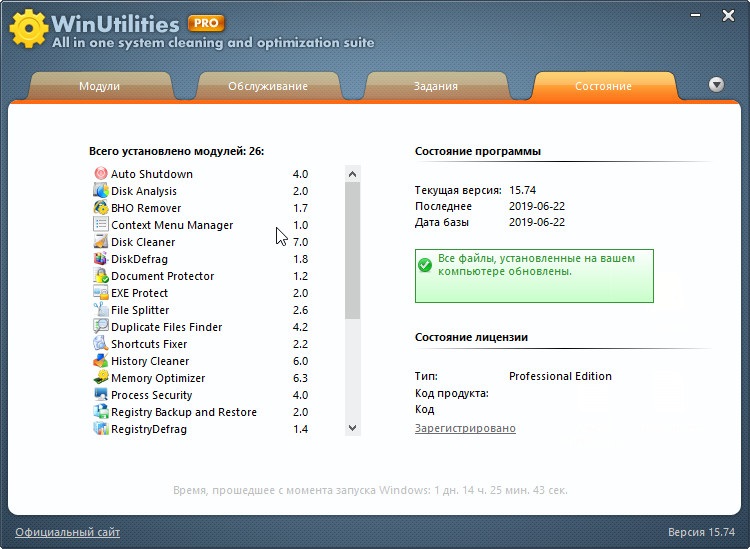
Task: Minimize the WinUtilities window
Action: [695, 16]
